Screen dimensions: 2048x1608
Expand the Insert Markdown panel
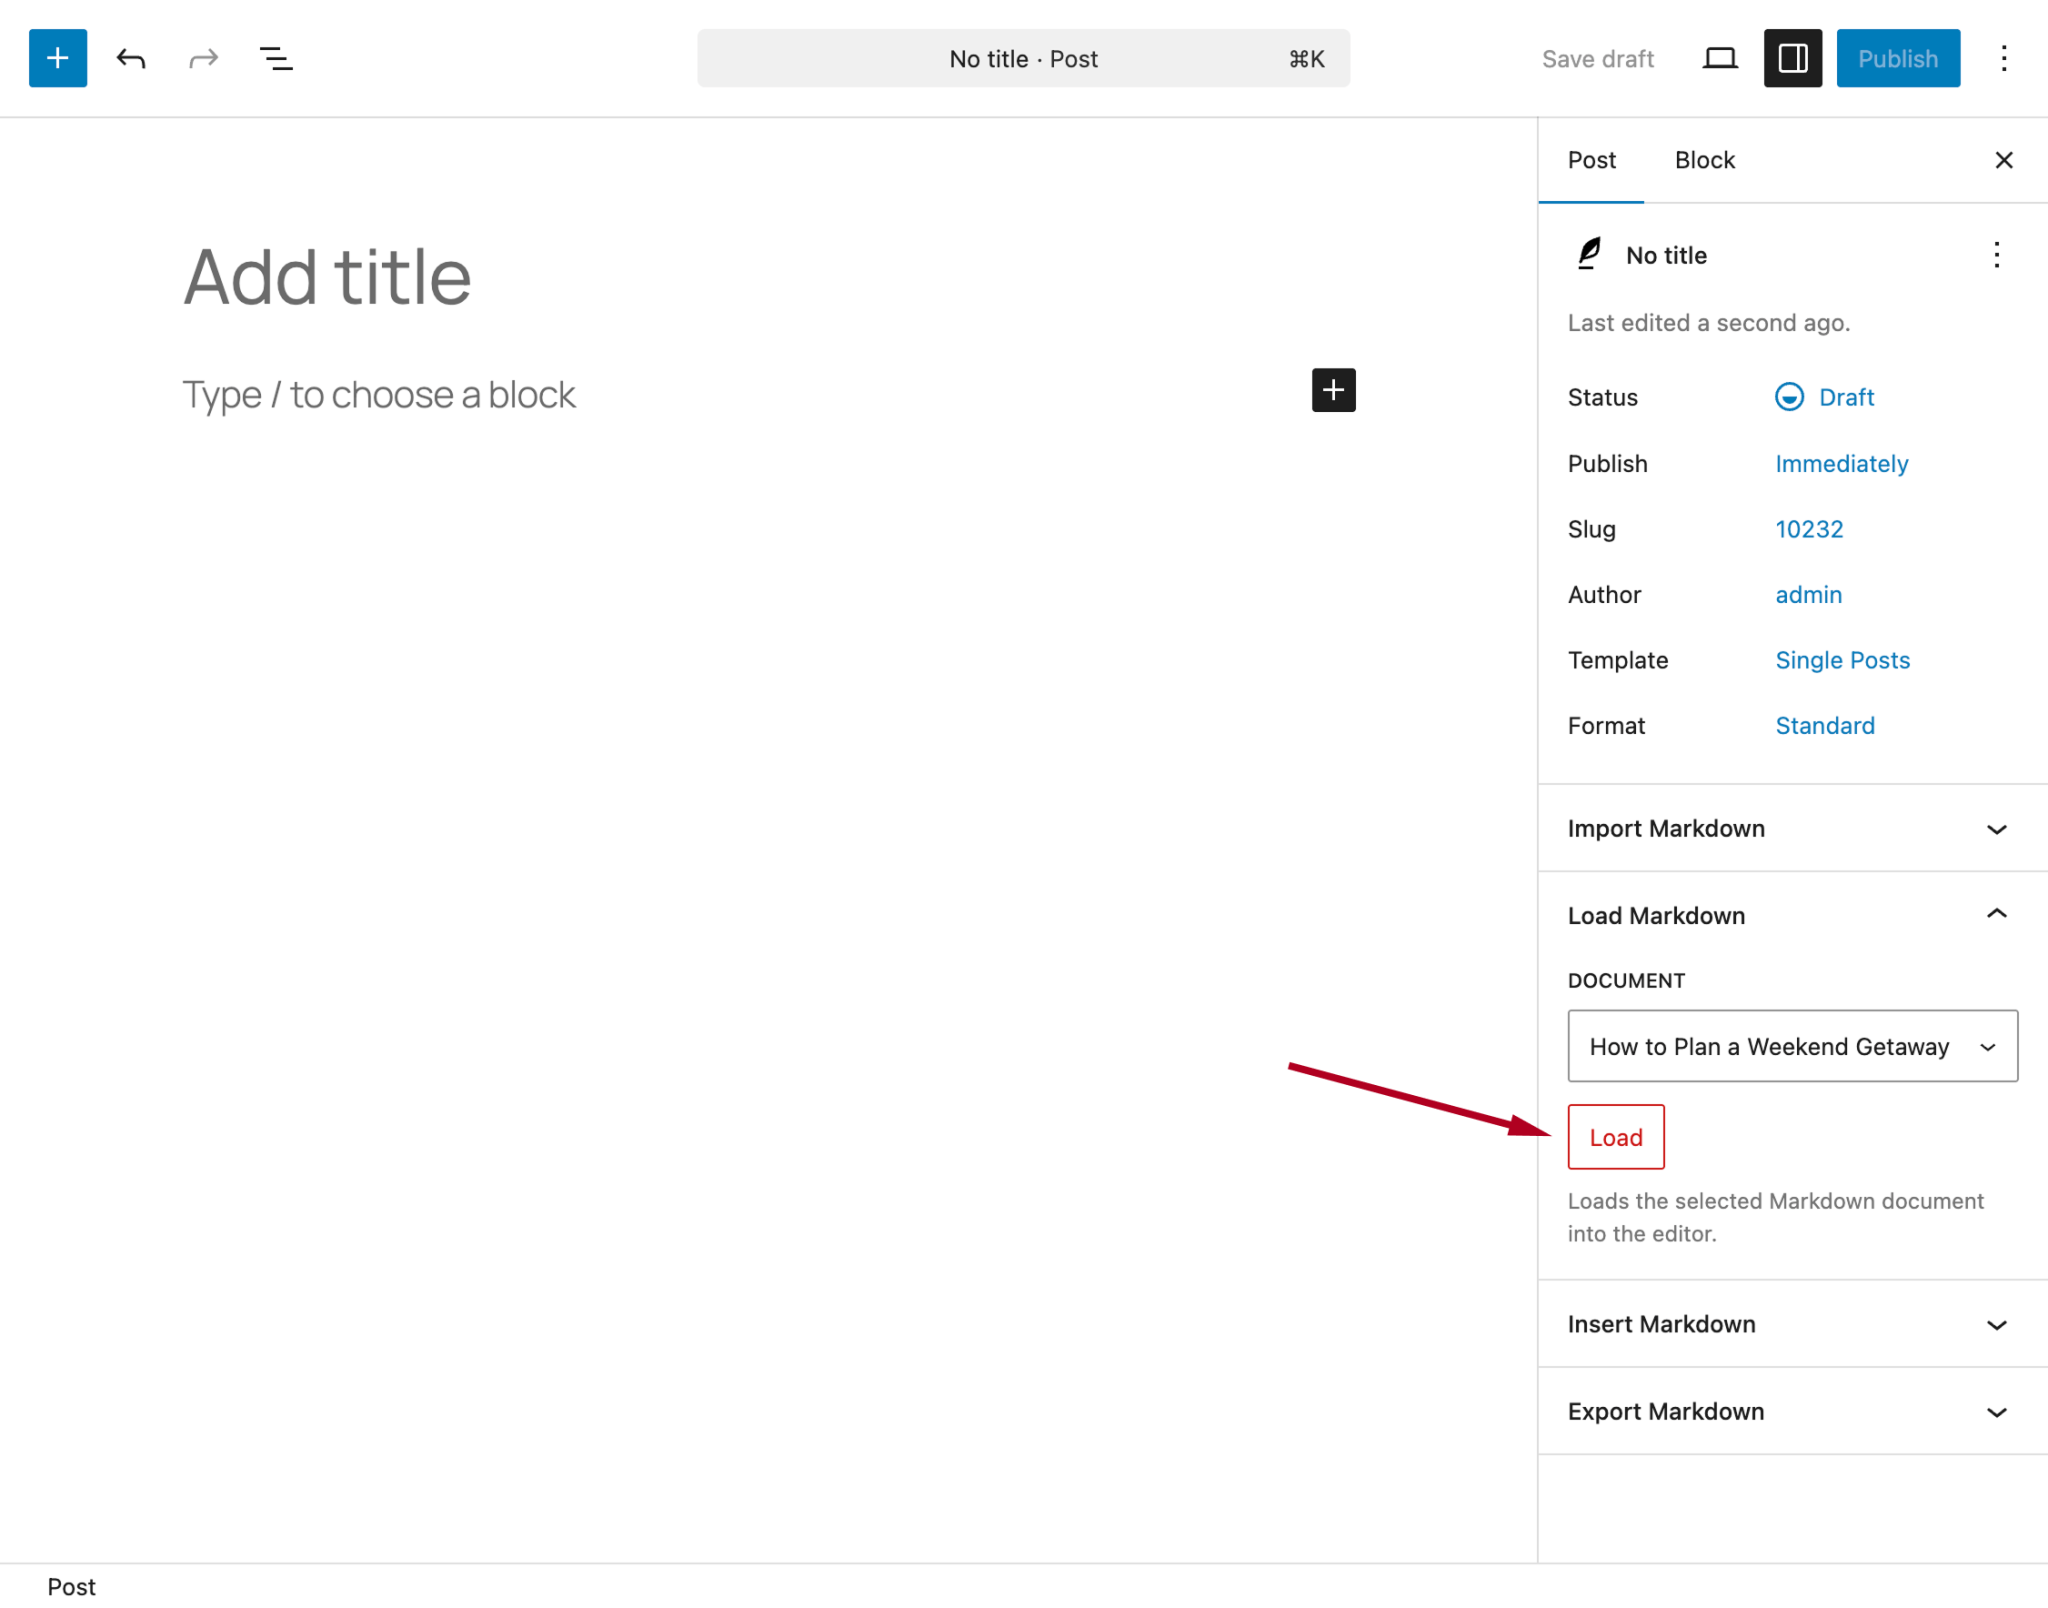point(1792,1324)
